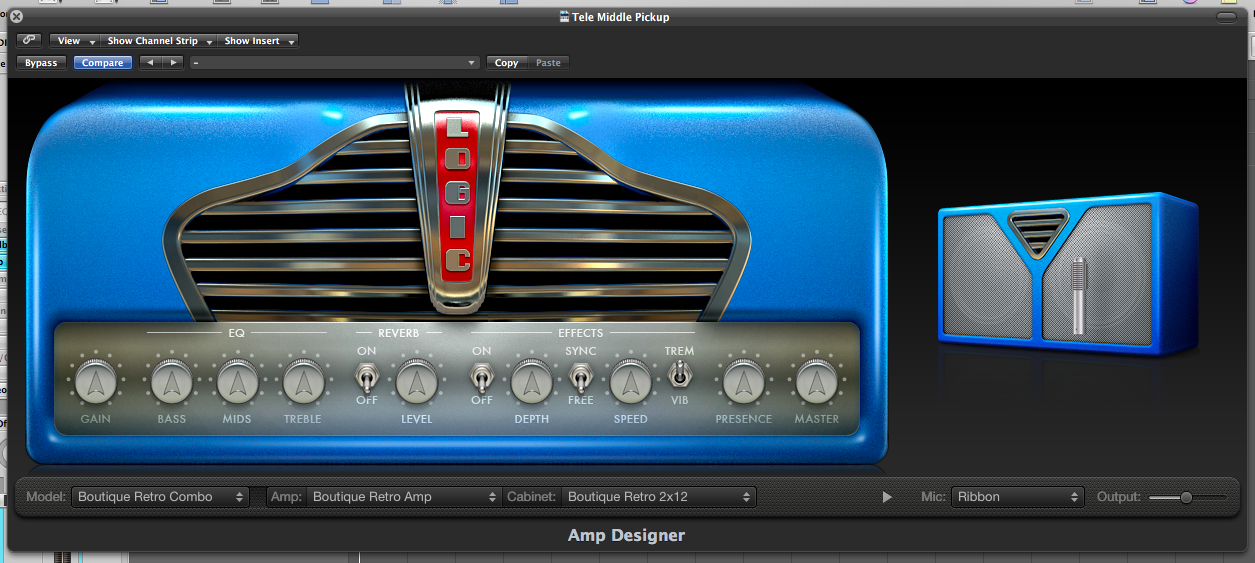Toggle the Bypass button
The height and width of the screenshot is (563, 1255).
point(41,63)
